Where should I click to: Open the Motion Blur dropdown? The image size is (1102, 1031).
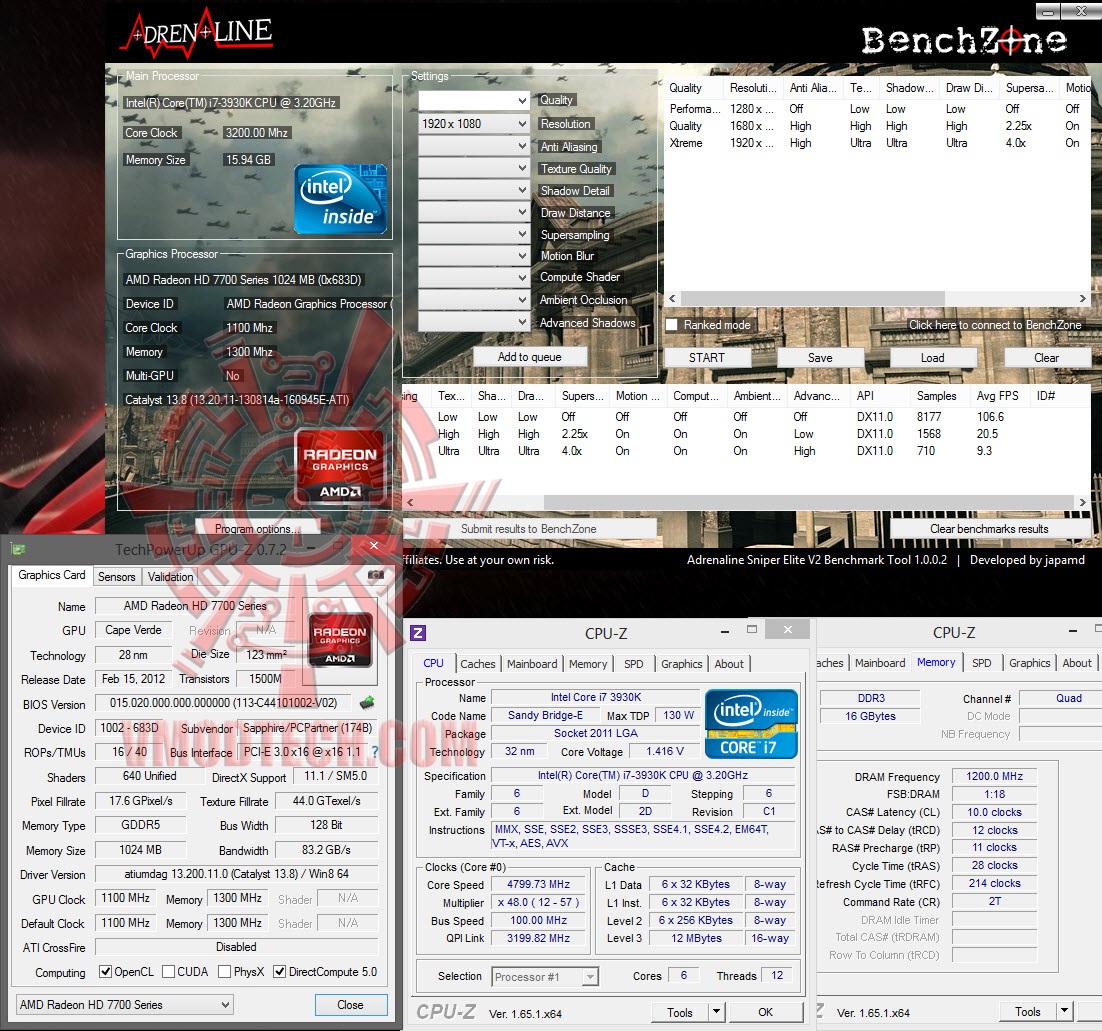pos(474,256)
